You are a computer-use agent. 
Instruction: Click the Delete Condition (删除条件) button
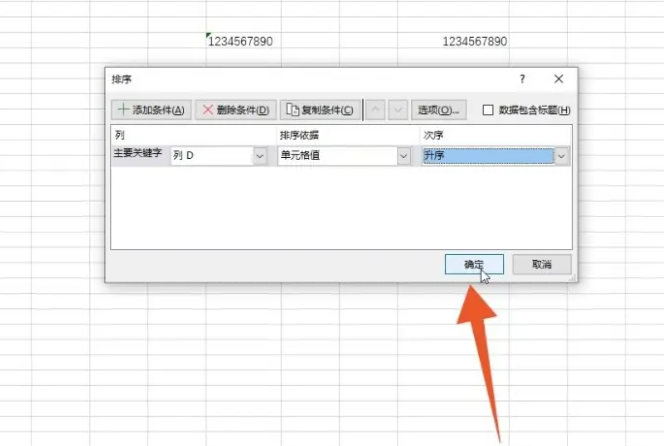(235, 110)
